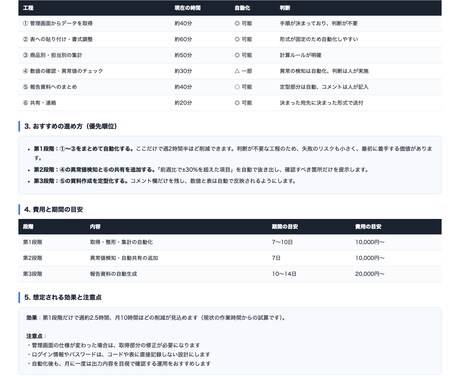460x380 pixels.
Task: Click "手順が決まっており、判断が不要"
Action: click(x=319, y=23)
